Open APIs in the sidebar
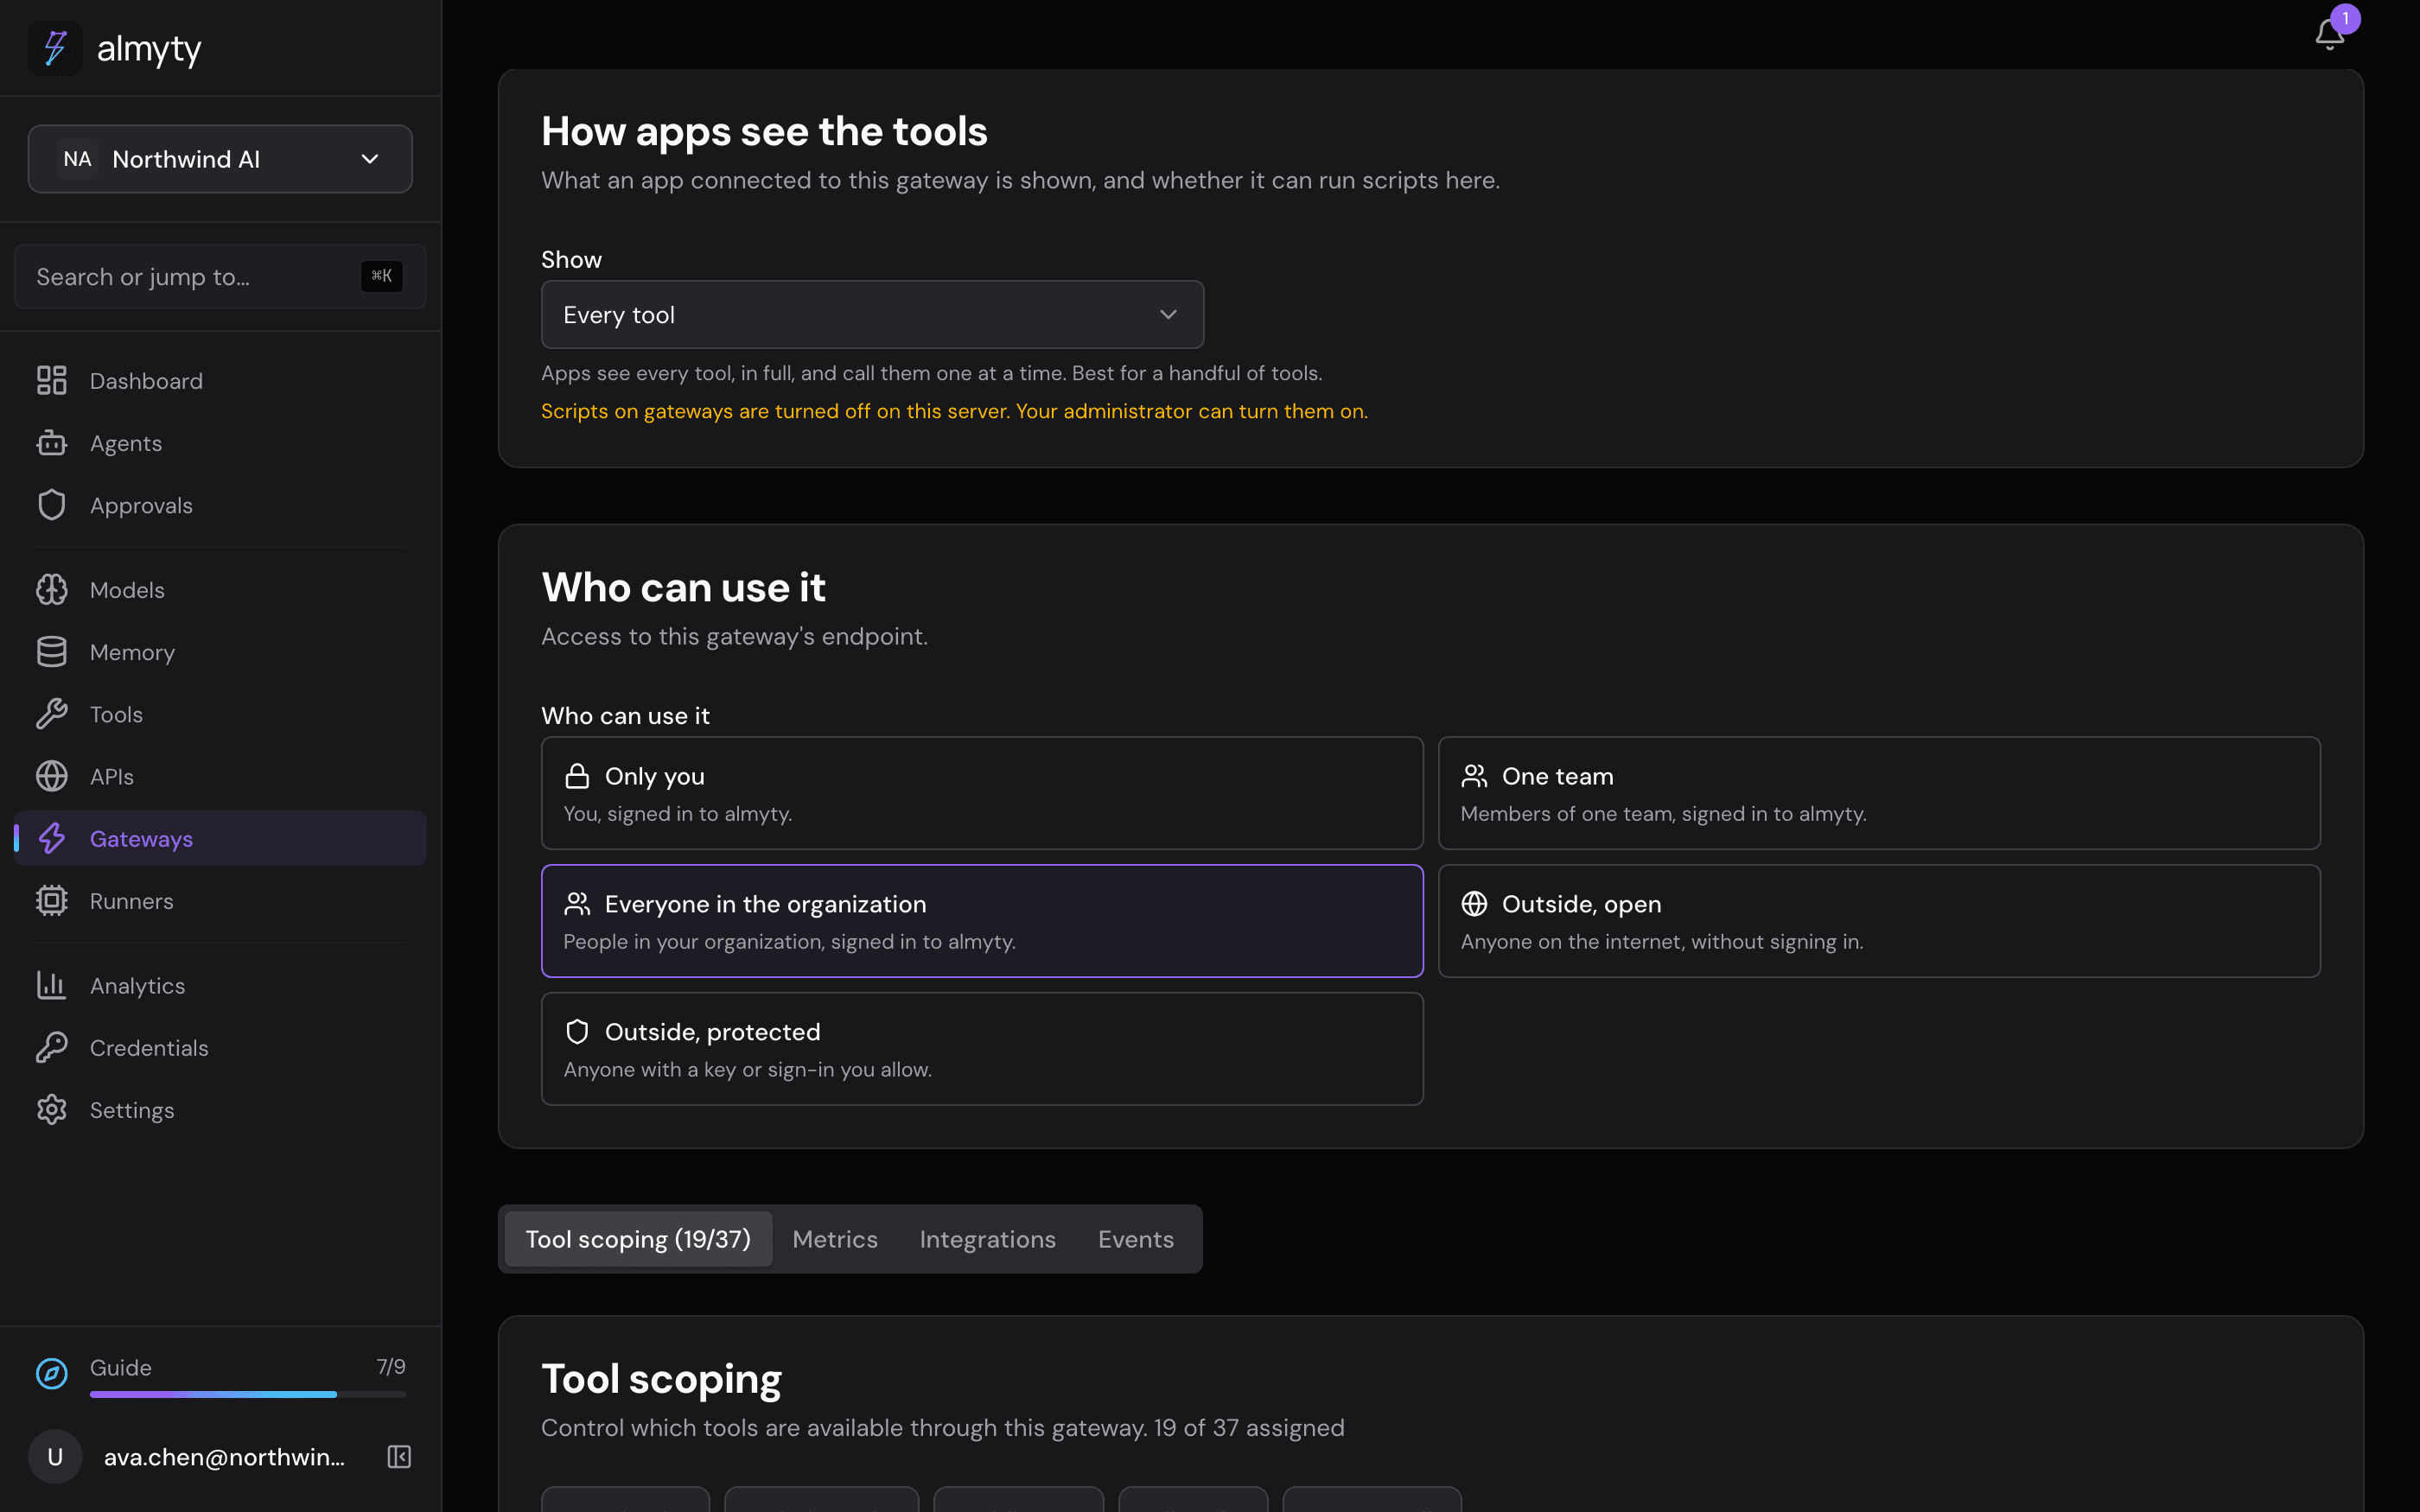This screenshot has height=1512, width=2420. coord(220,776)
